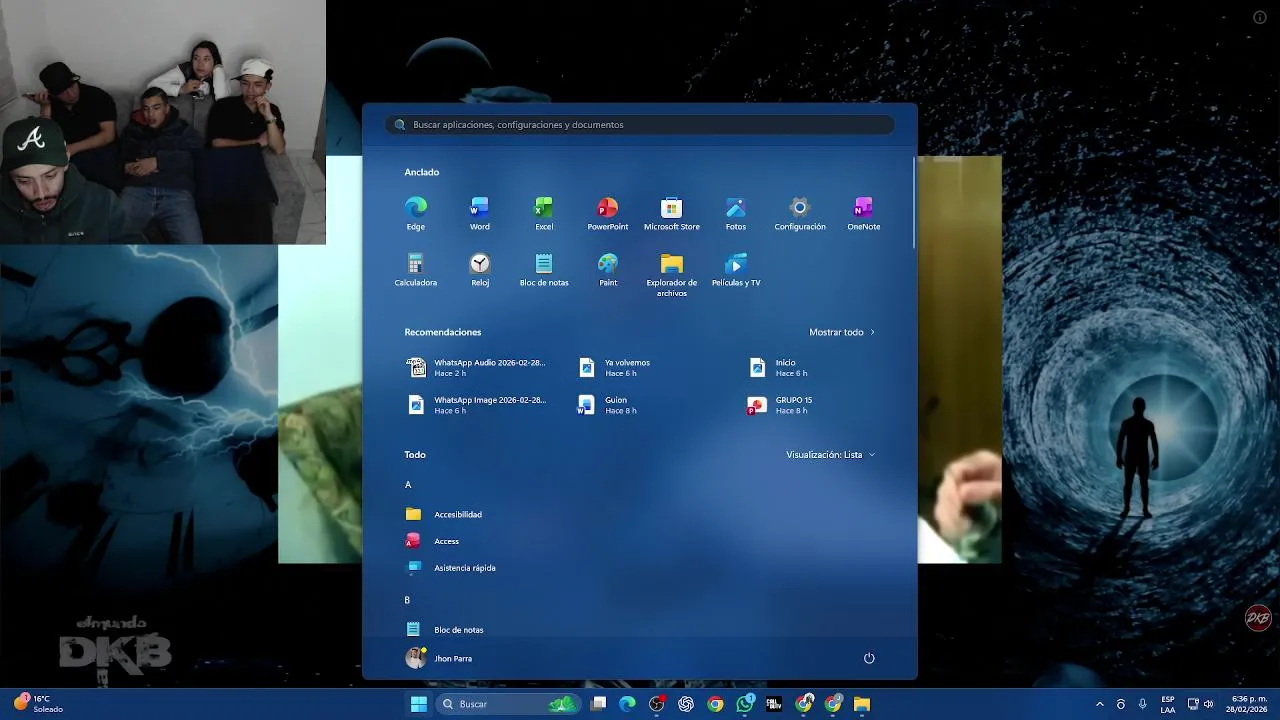The height and width of the screenshot is (720, 1280).
Task: Click the microphone icon in system tray
Action: (1143, 704)
